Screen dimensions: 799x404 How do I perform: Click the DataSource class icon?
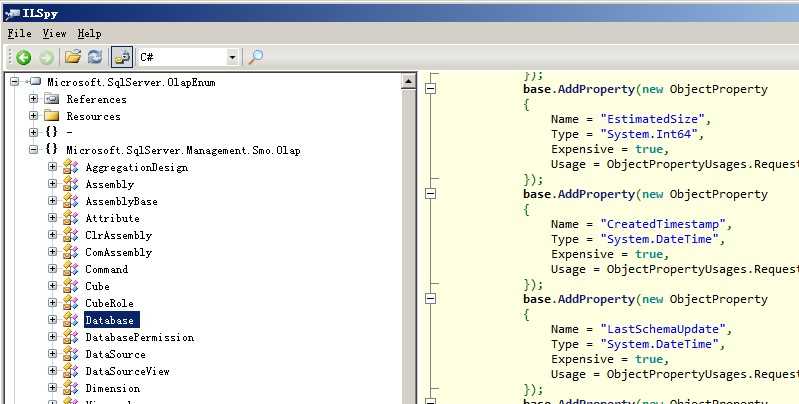[x=71, y=354]
